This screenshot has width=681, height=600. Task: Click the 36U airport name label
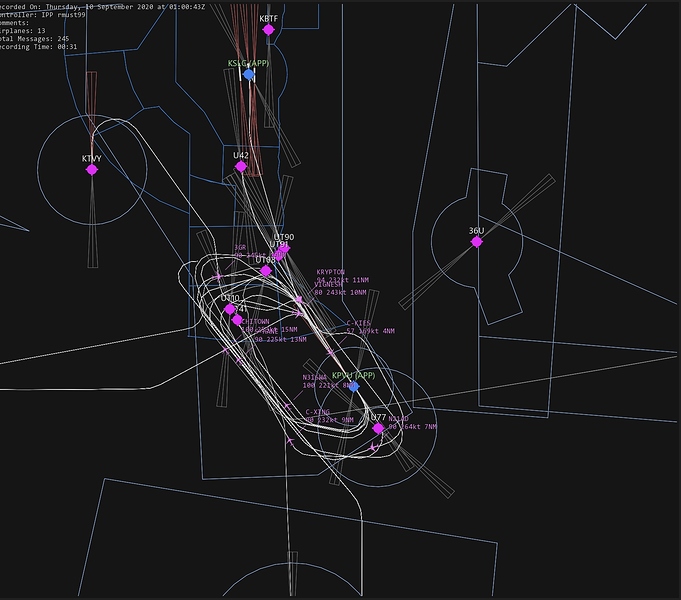476,231
